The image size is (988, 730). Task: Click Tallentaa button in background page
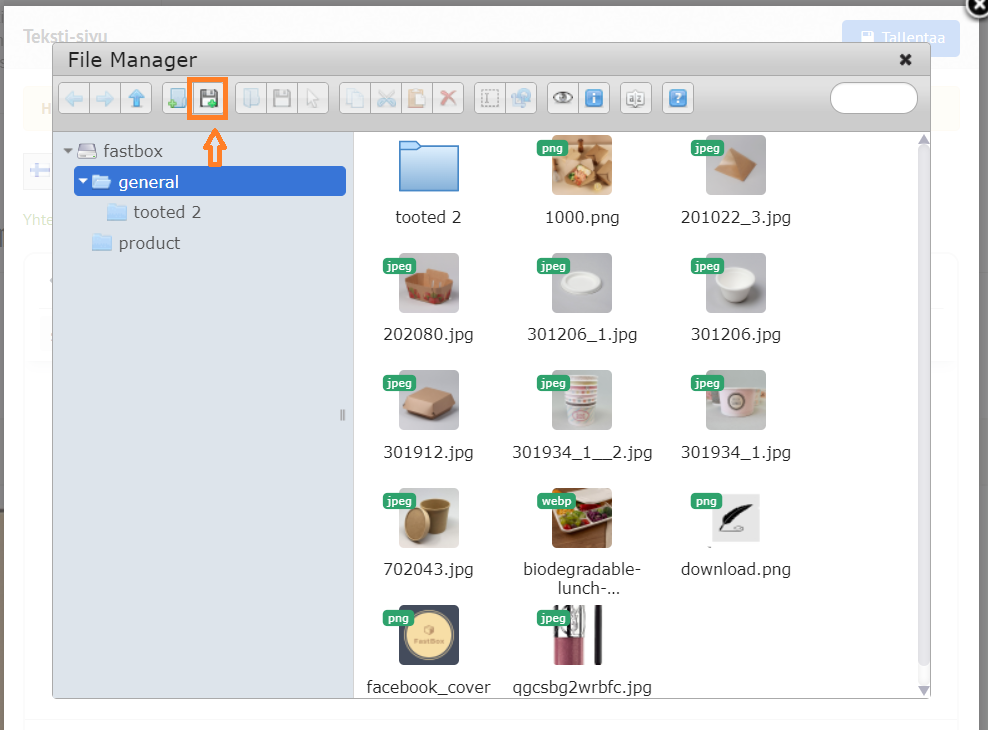(900, 38)
